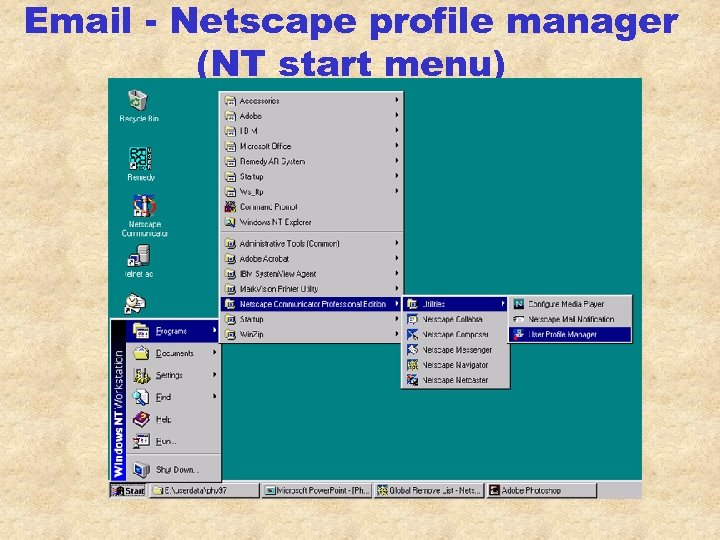This screenshot has width=720, height=540.
Task: Click the Startup folder below Netscape Communicator entry
Action: (311, 319)
